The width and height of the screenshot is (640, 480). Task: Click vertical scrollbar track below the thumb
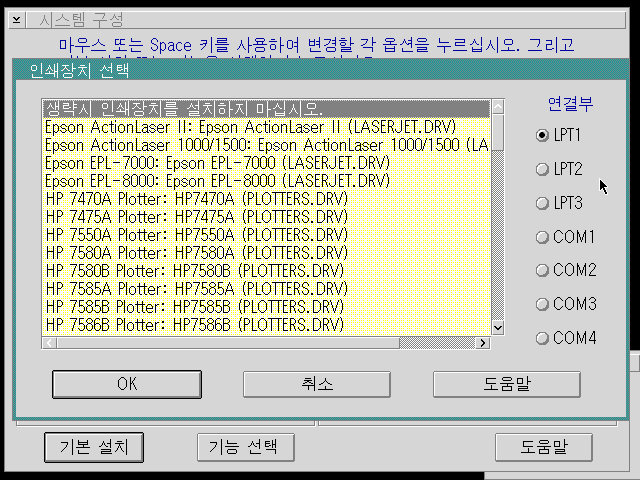pyautogui.click(x=498, y=236)
